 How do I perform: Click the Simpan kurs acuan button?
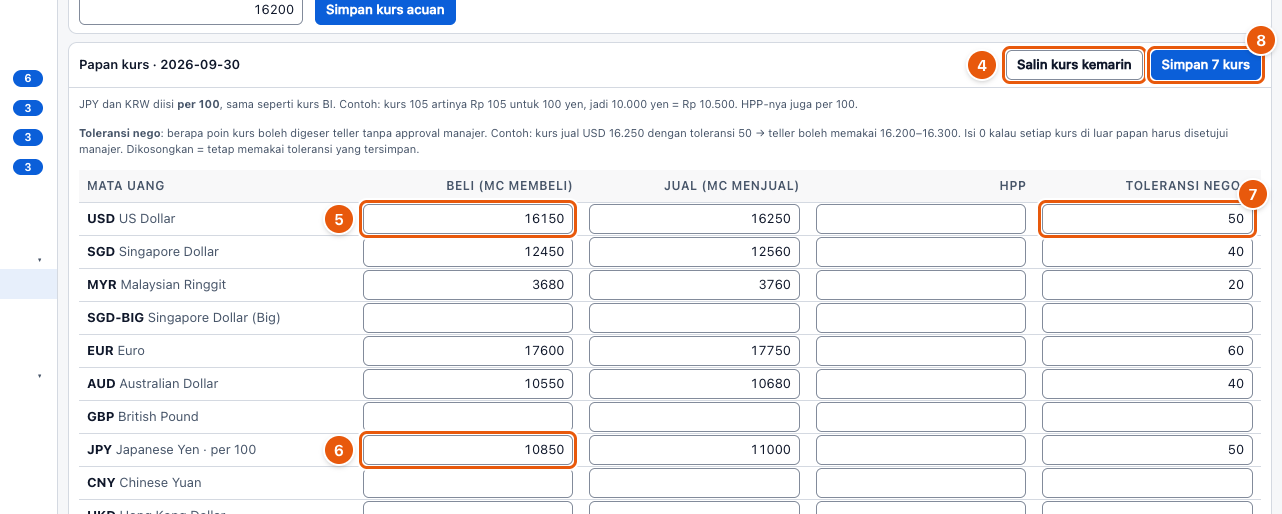pyautogui.click(x=385, y=9)
